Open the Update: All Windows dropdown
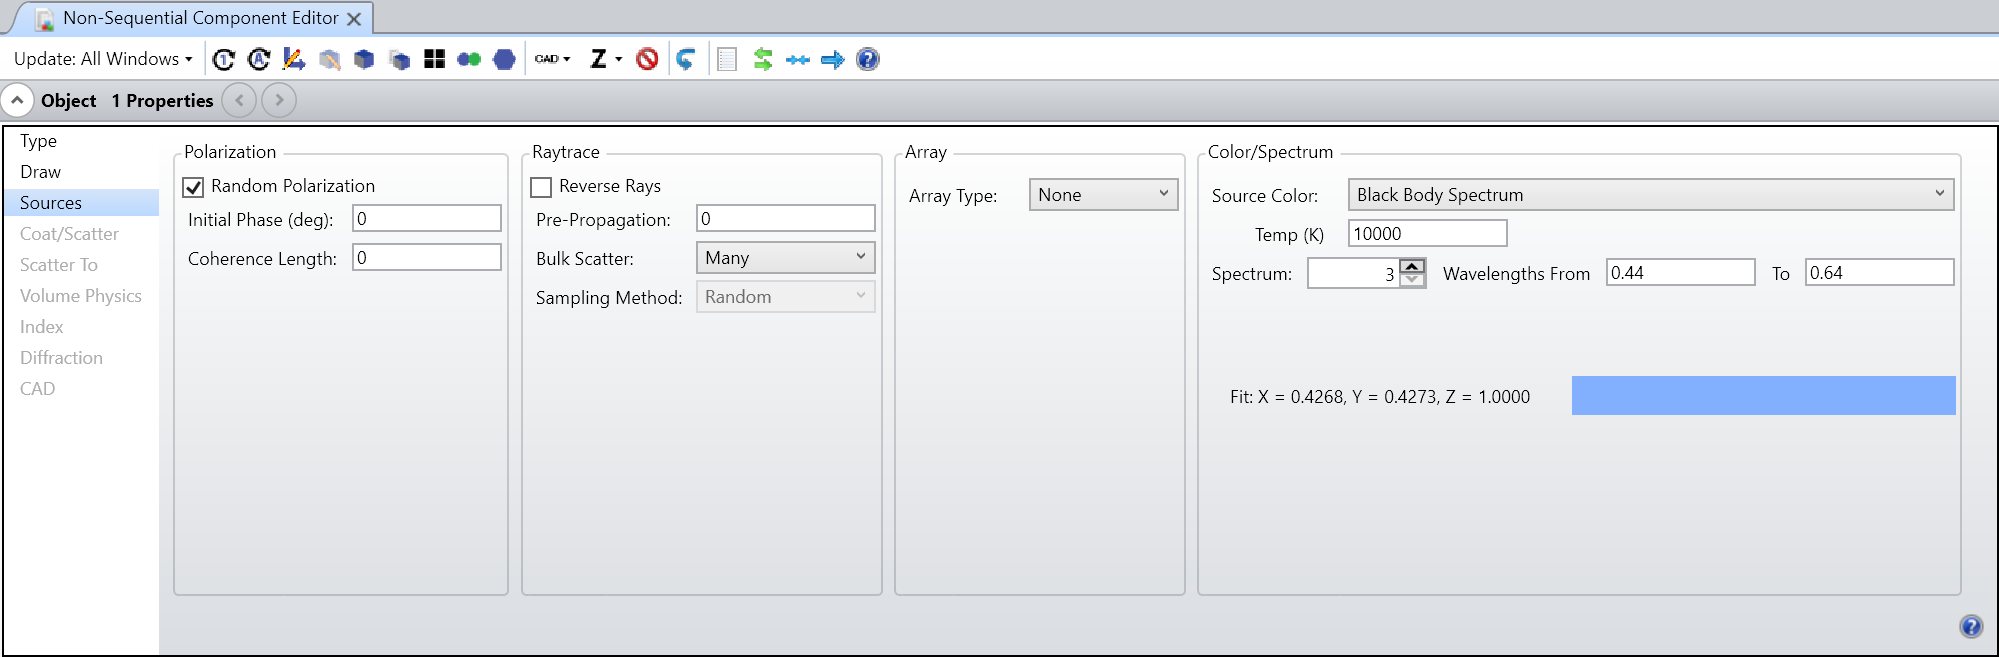 (x=102, y=59)
